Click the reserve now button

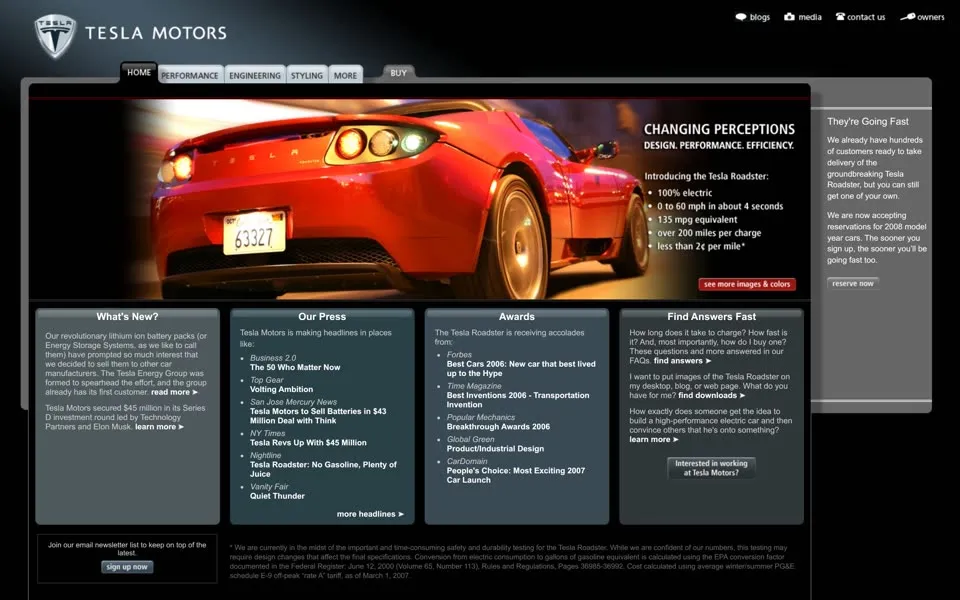pos(853,283)
